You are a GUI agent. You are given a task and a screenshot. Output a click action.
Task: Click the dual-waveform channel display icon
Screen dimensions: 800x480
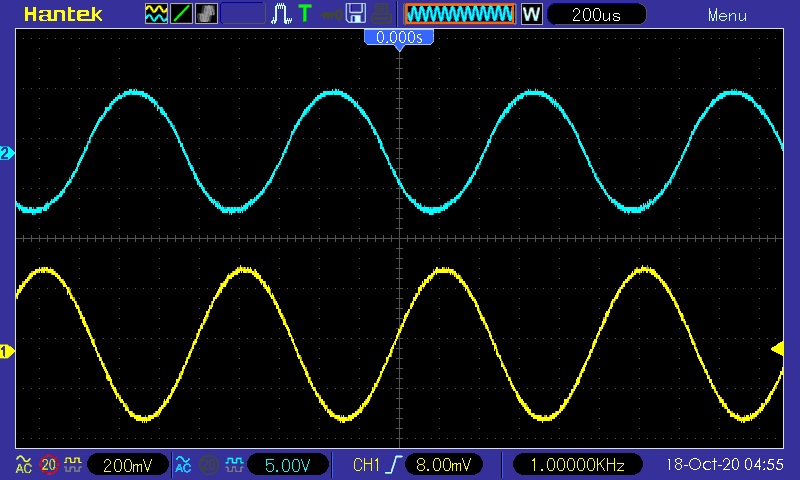click(157, 15)
